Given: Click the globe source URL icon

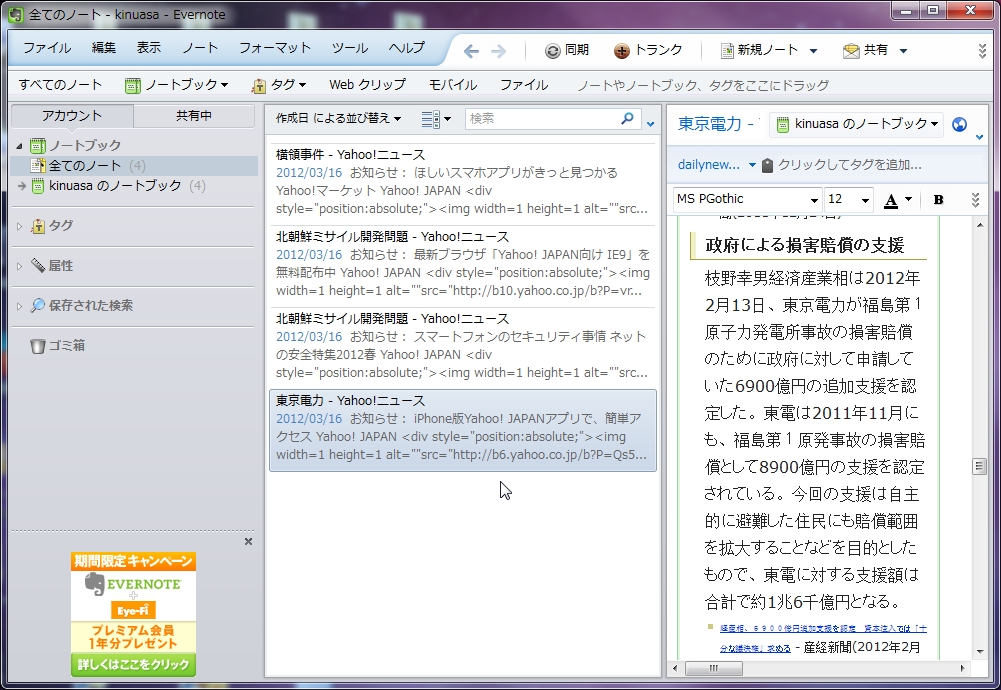Looking at the screenshot, I should pyautogui.click(x=959, y=124).
